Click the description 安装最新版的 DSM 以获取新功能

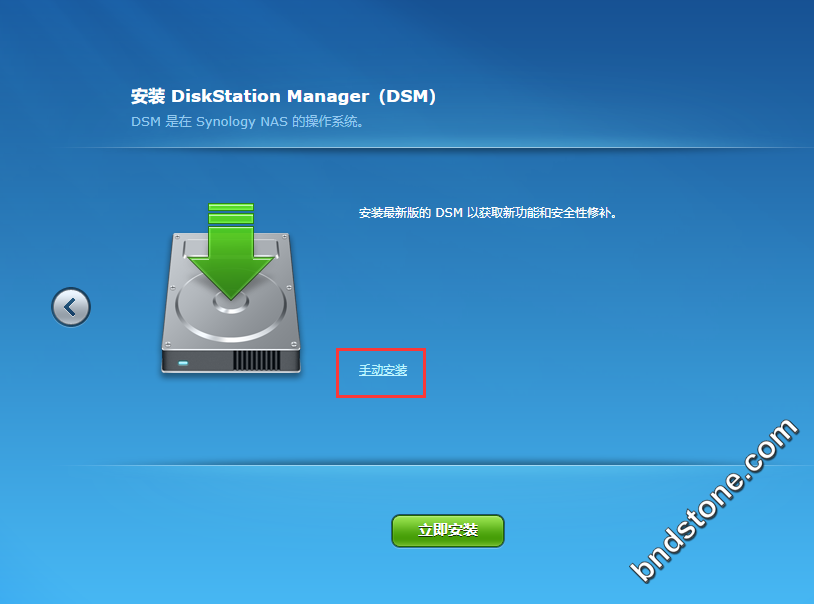point(487,213)
